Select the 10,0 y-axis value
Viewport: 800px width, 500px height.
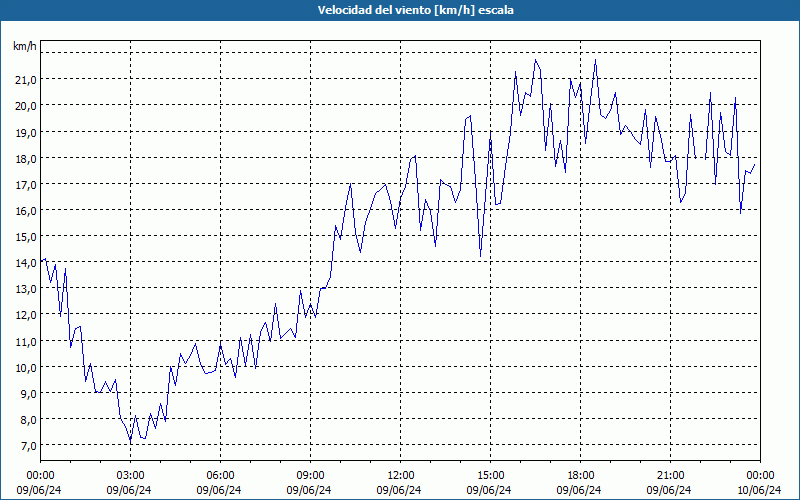(27, 367)
